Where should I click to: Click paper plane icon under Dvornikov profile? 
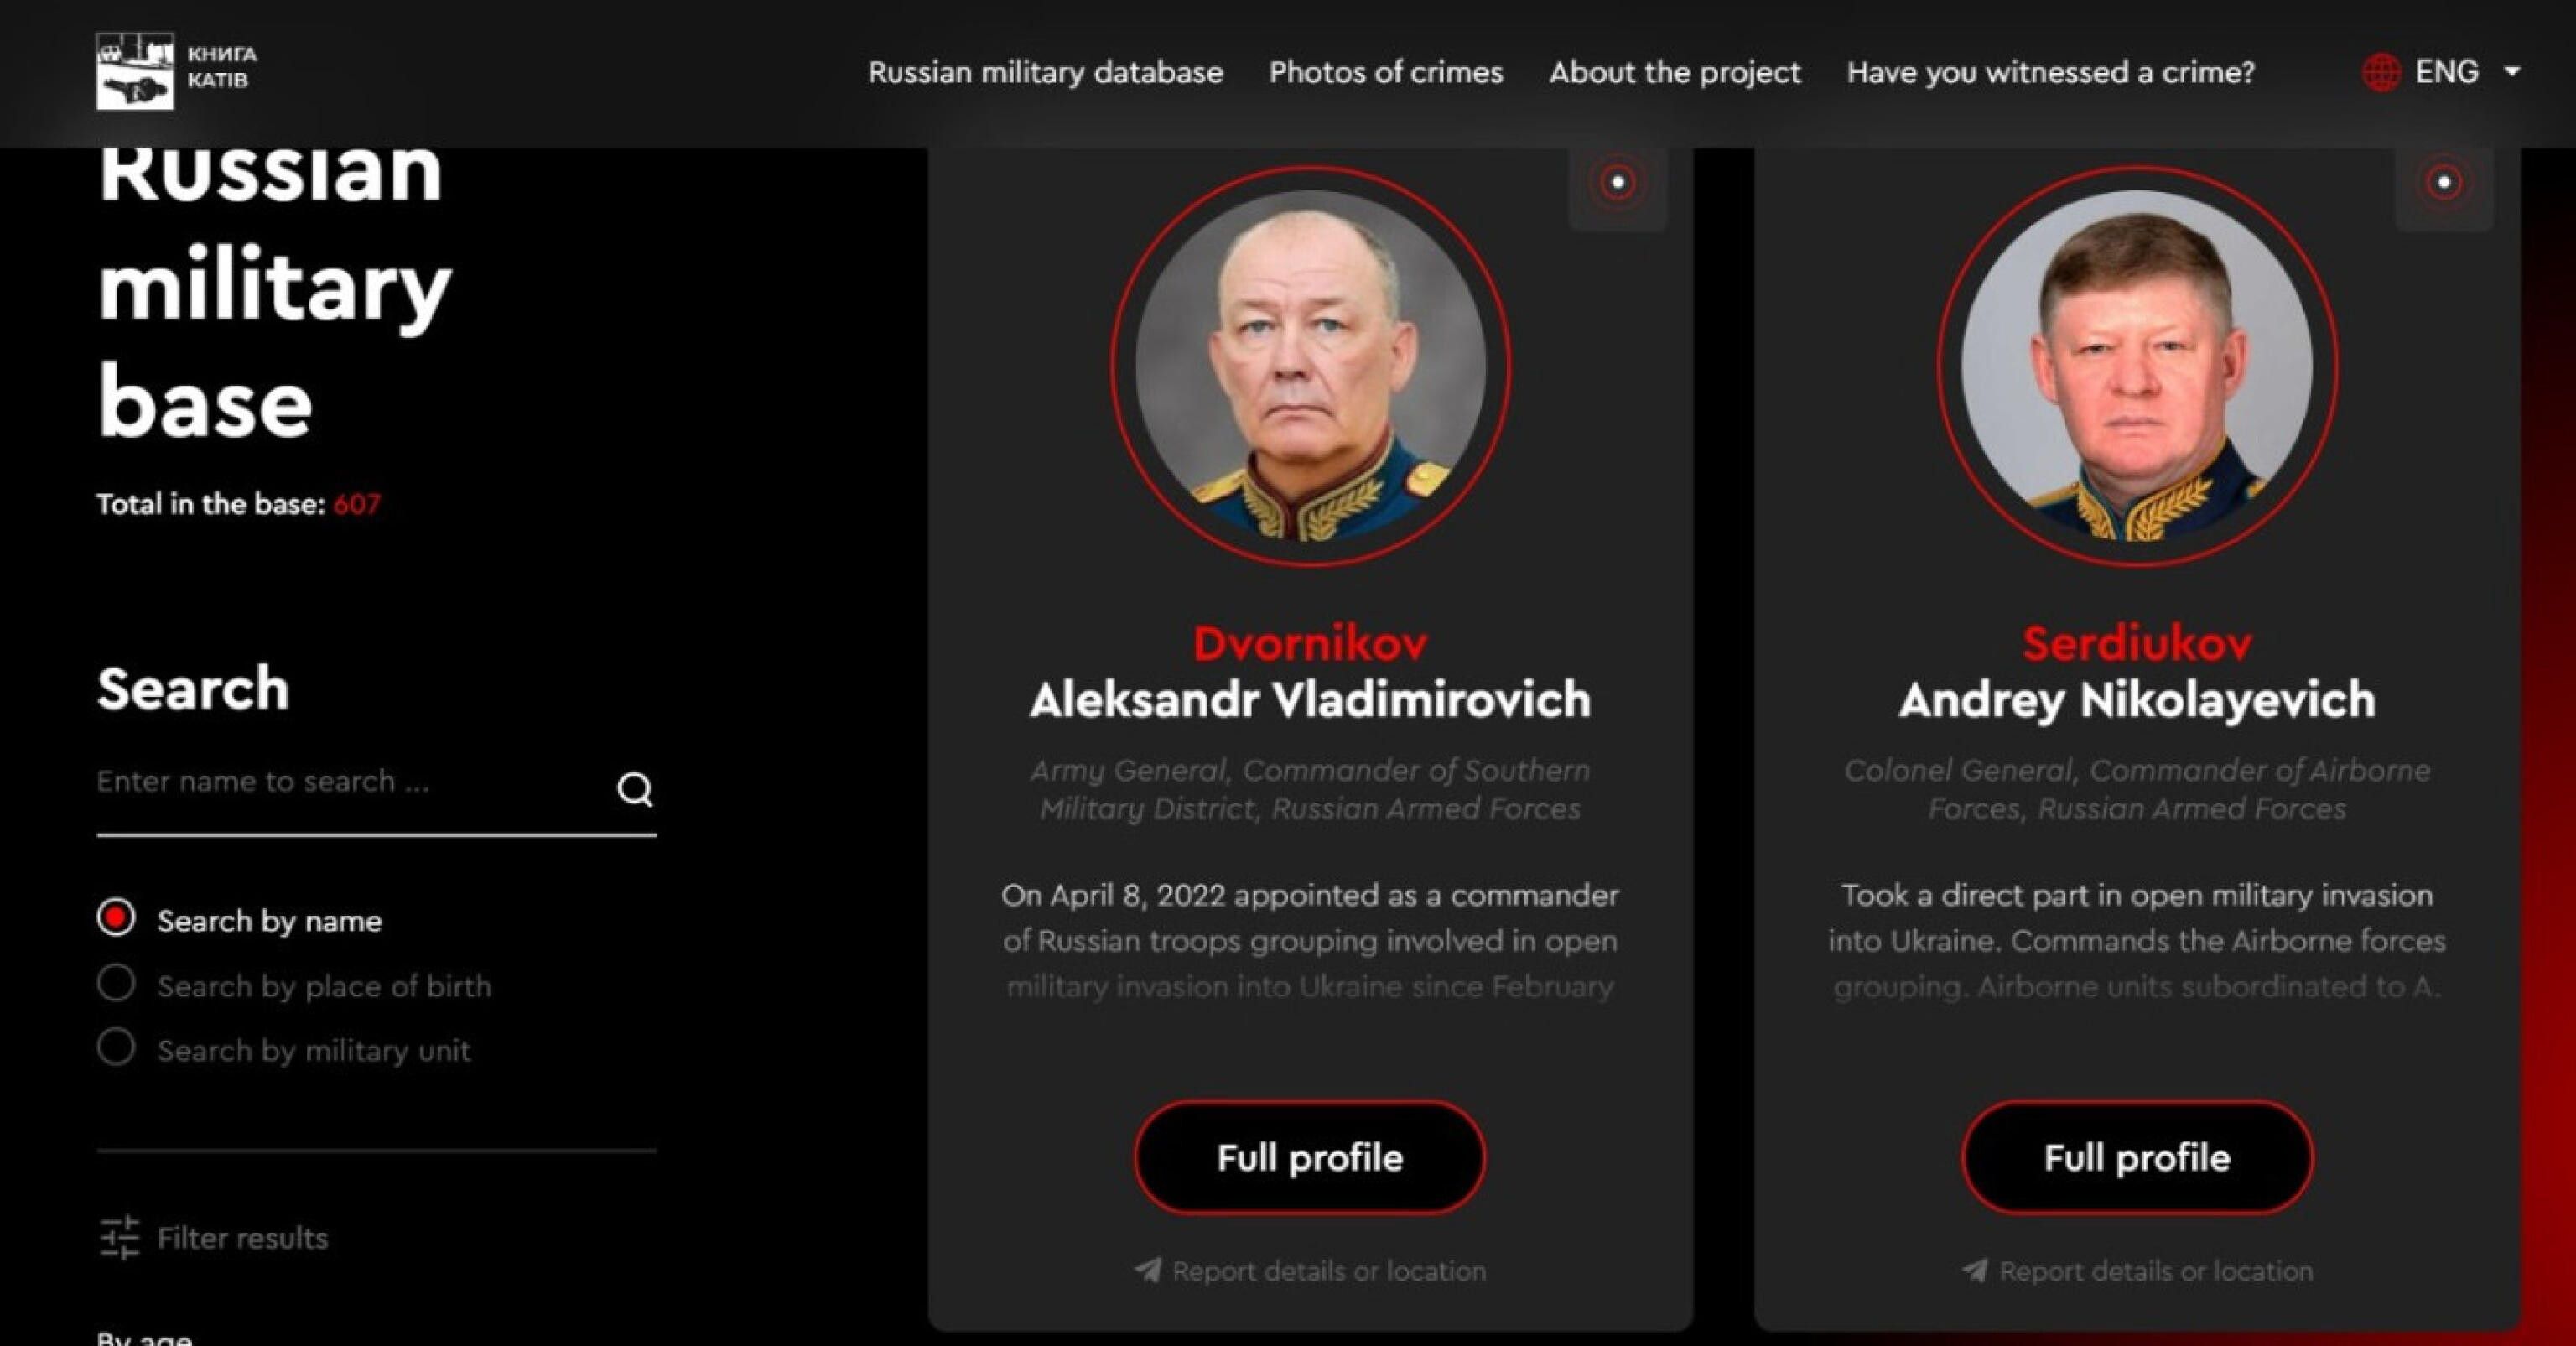tap(1148, 1271)
